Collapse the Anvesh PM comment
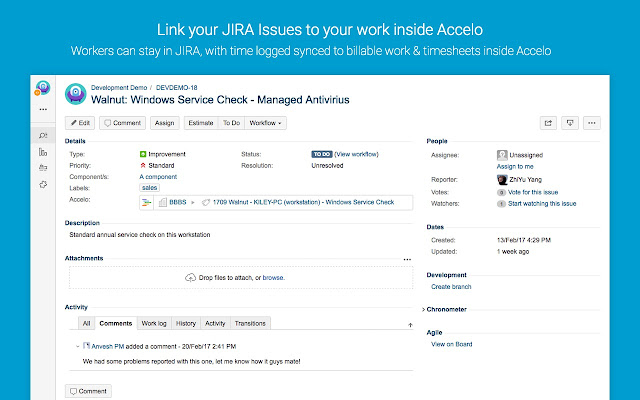 pos(78,347)
